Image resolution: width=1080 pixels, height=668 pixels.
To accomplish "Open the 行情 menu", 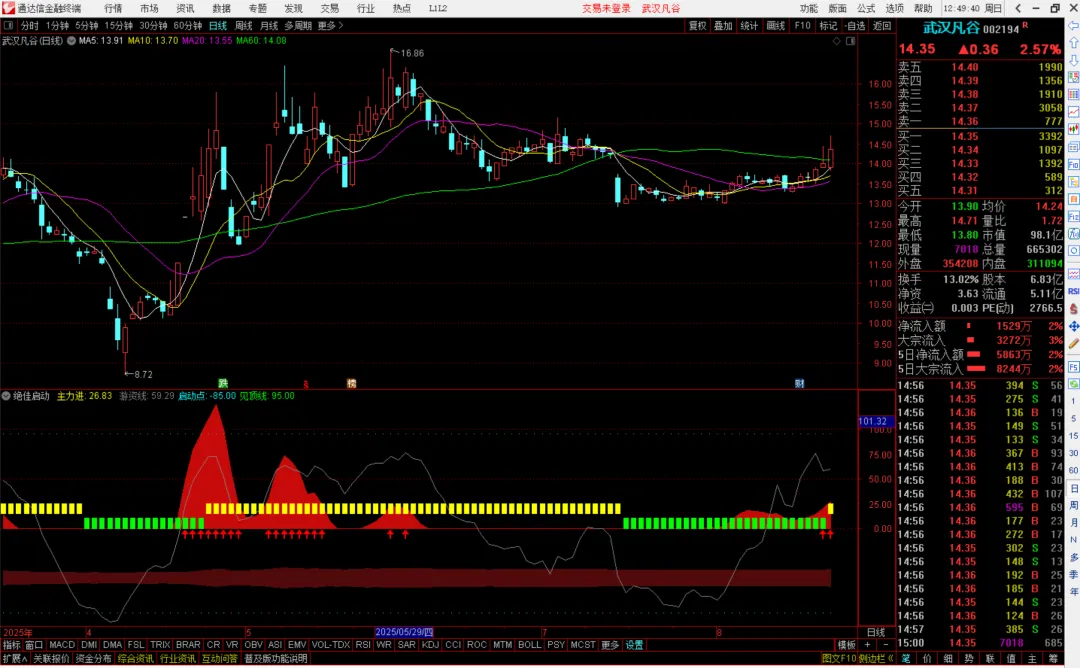I will [113, 8].
